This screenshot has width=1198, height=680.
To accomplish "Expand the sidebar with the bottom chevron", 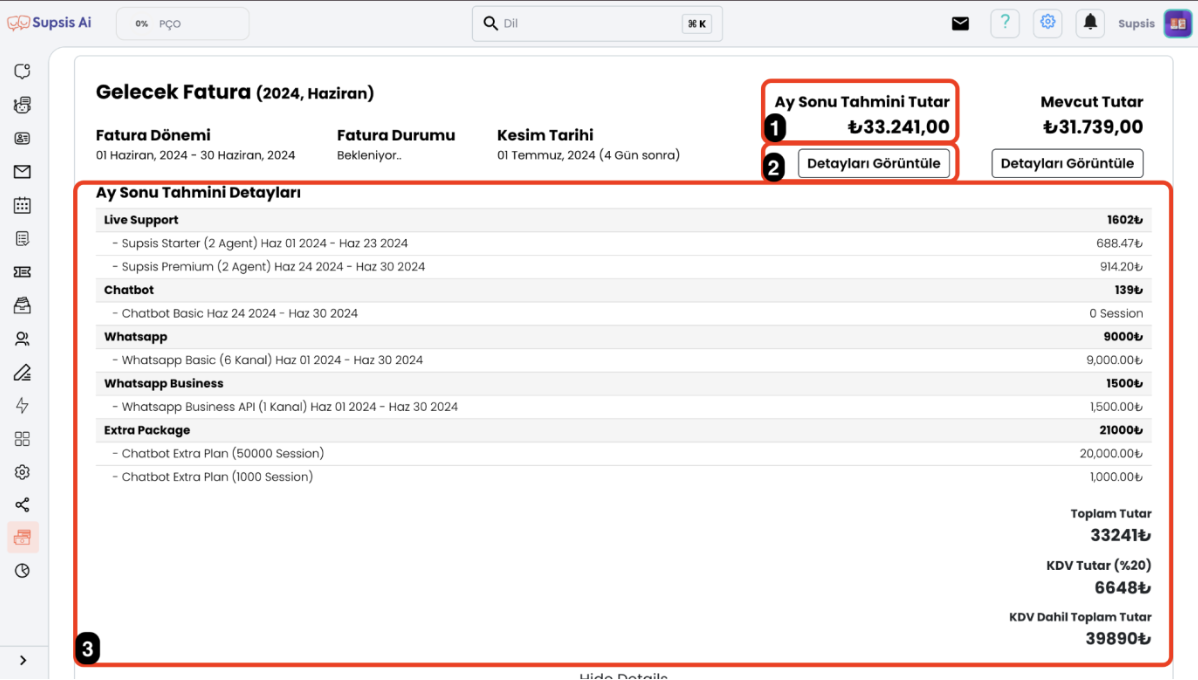I will coord(23,660).
